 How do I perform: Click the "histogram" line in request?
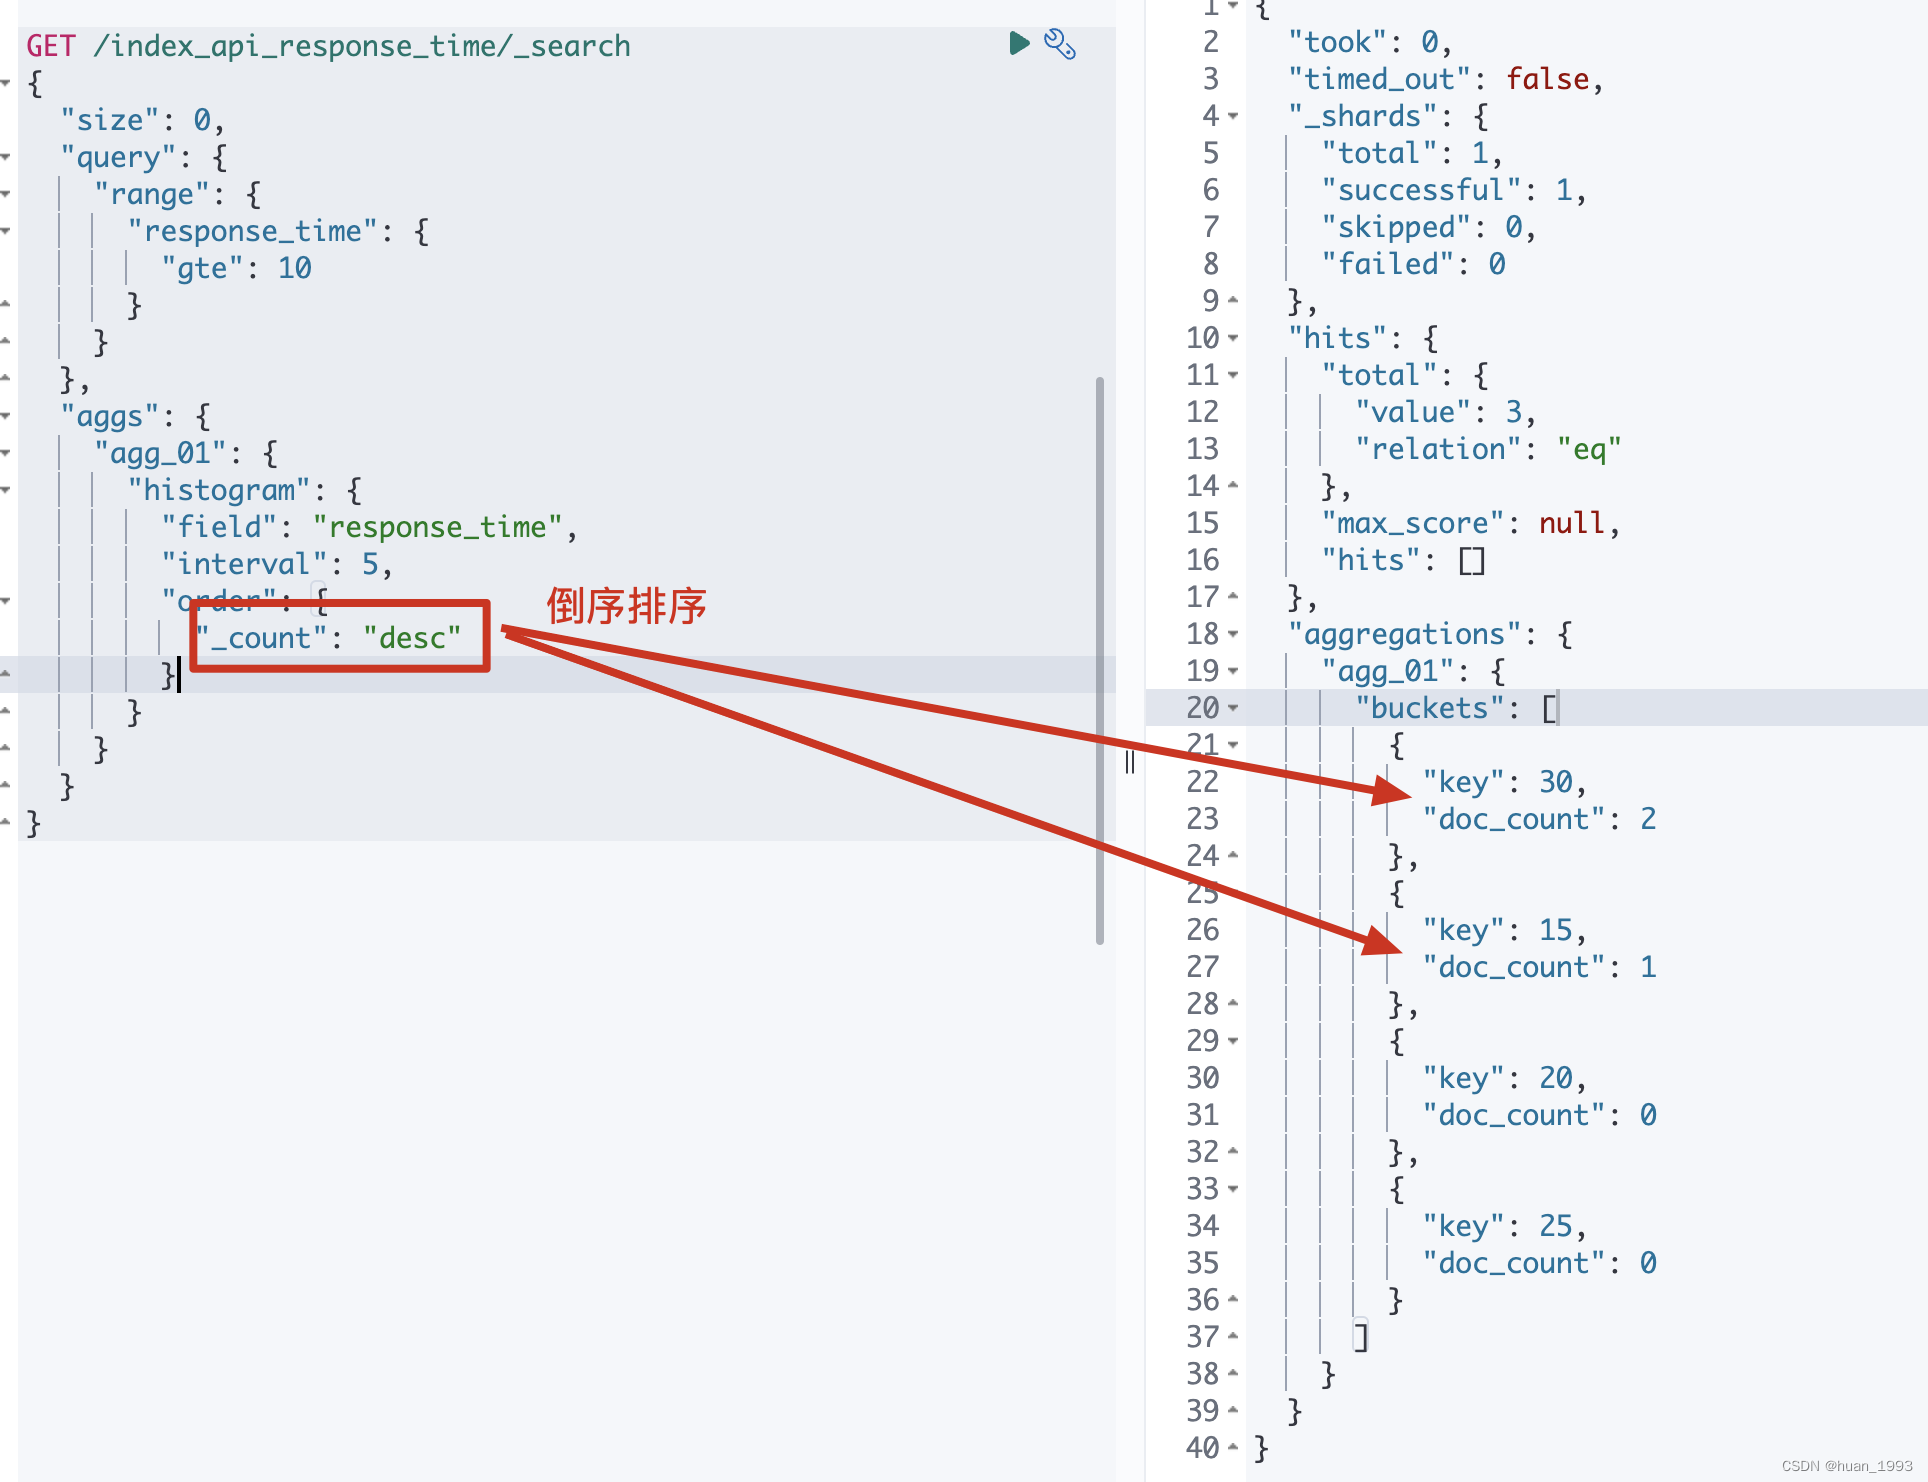click(245, 490)
